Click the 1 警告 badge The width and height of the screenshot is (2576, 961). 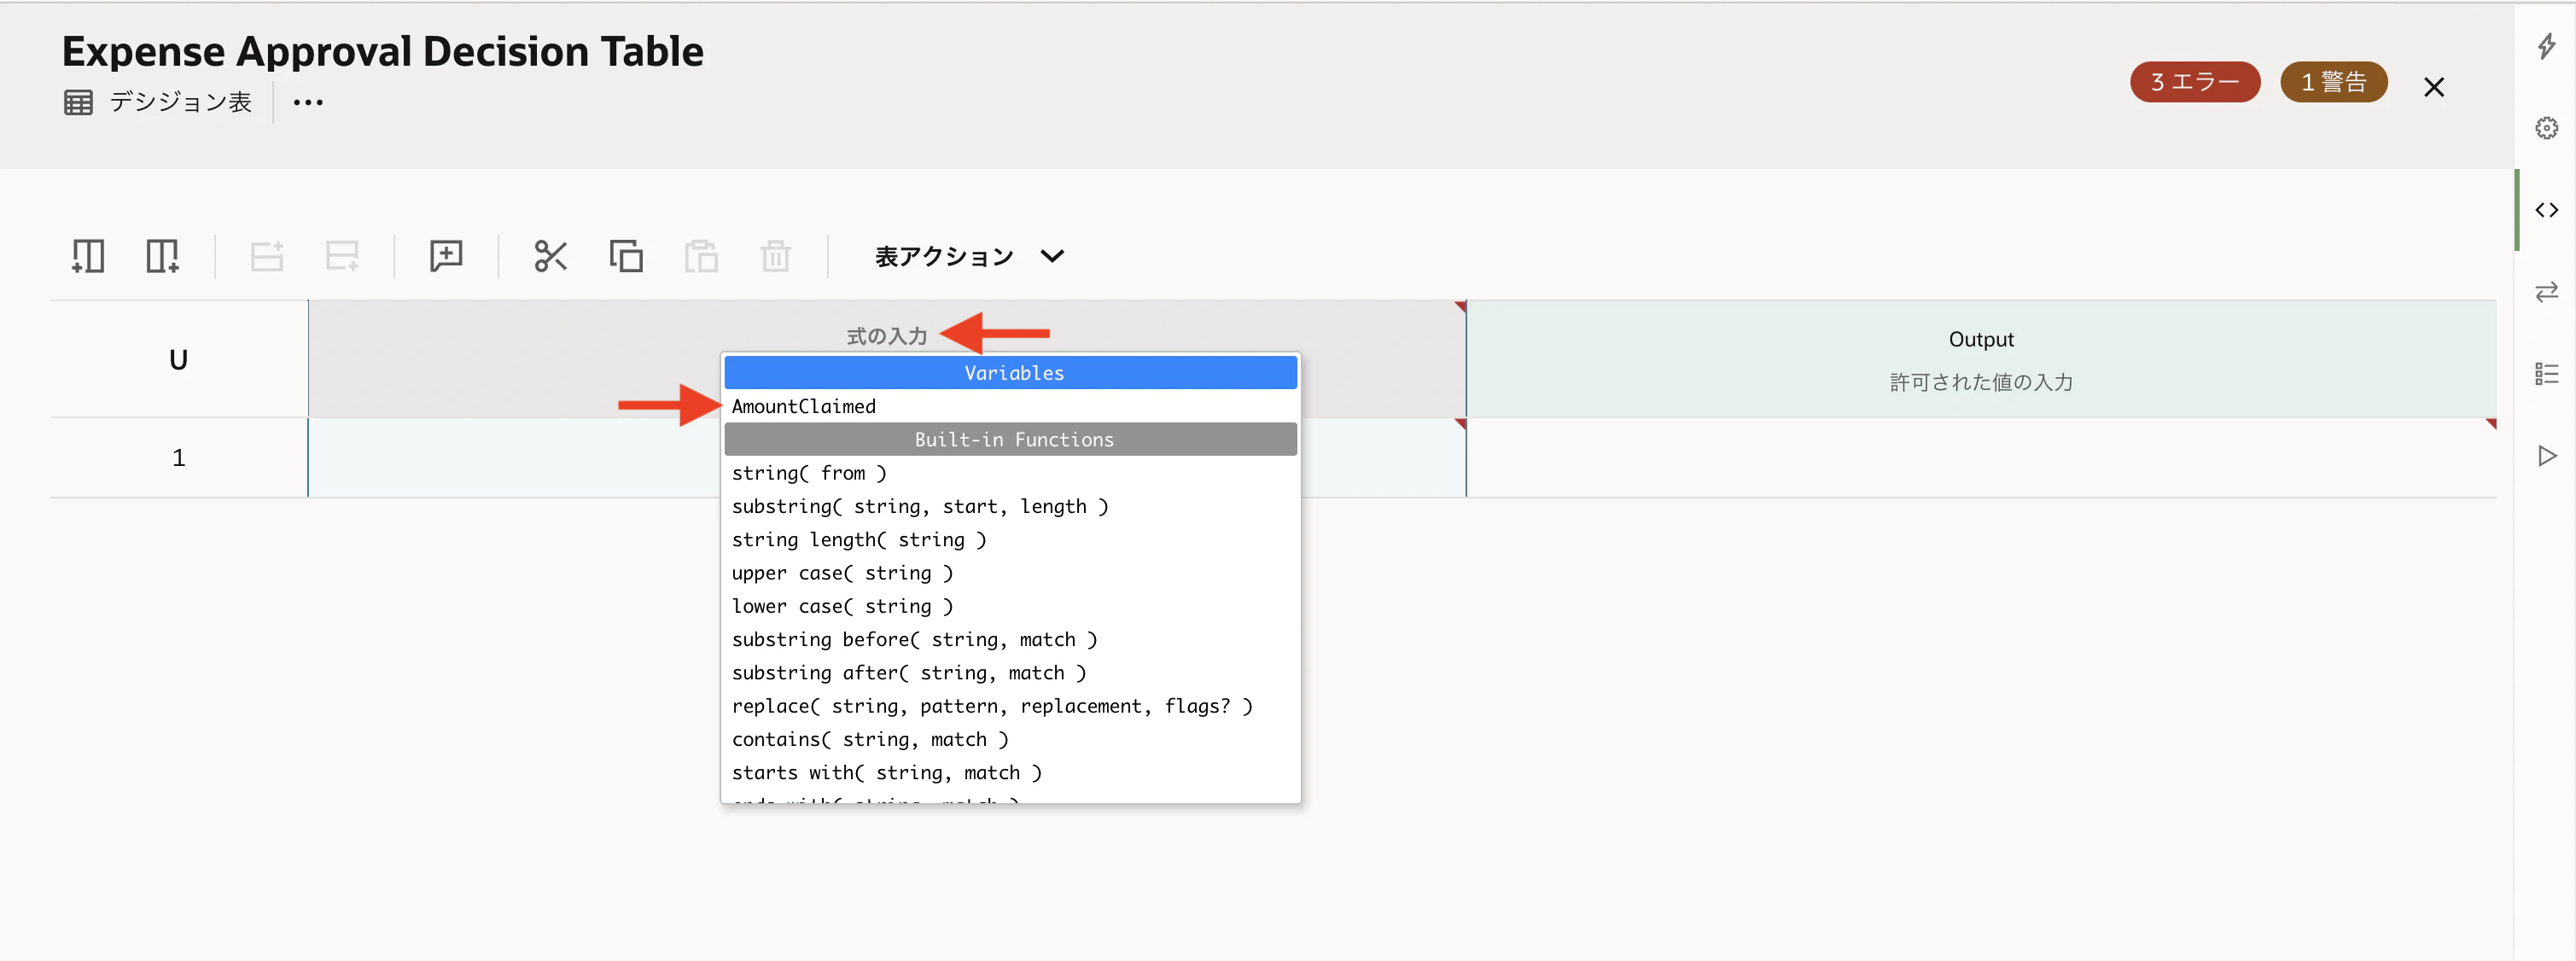2334,82
